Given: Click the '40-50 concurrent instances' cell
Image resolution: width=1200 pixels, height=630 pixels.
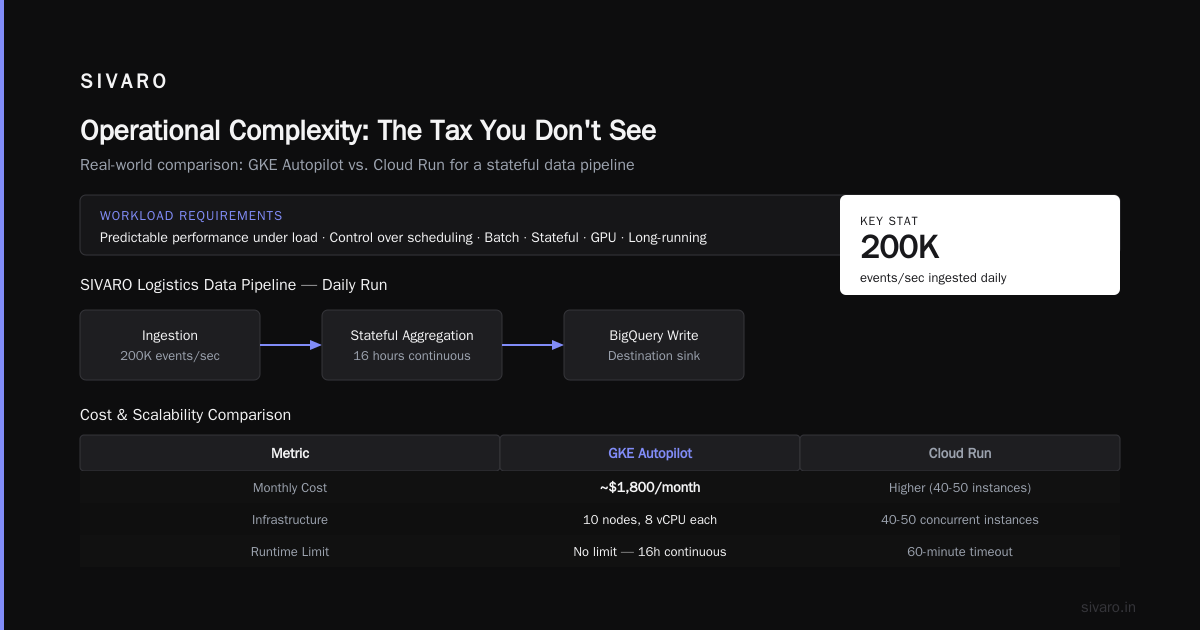Looking at the screenshot, I should pyautogui.click(x=960, y=520).
